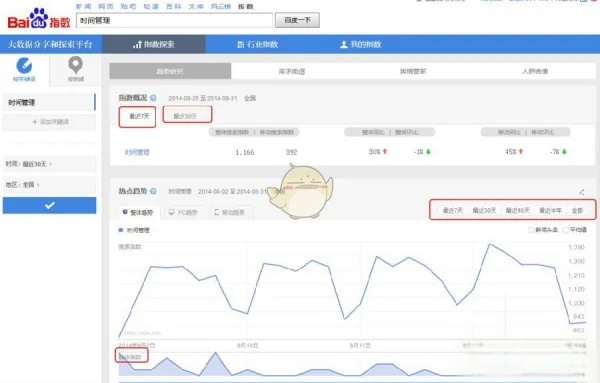Click the 时间管理 link in overview table
Viewport: 600px width, 383px height.
[x=137, y=152]
